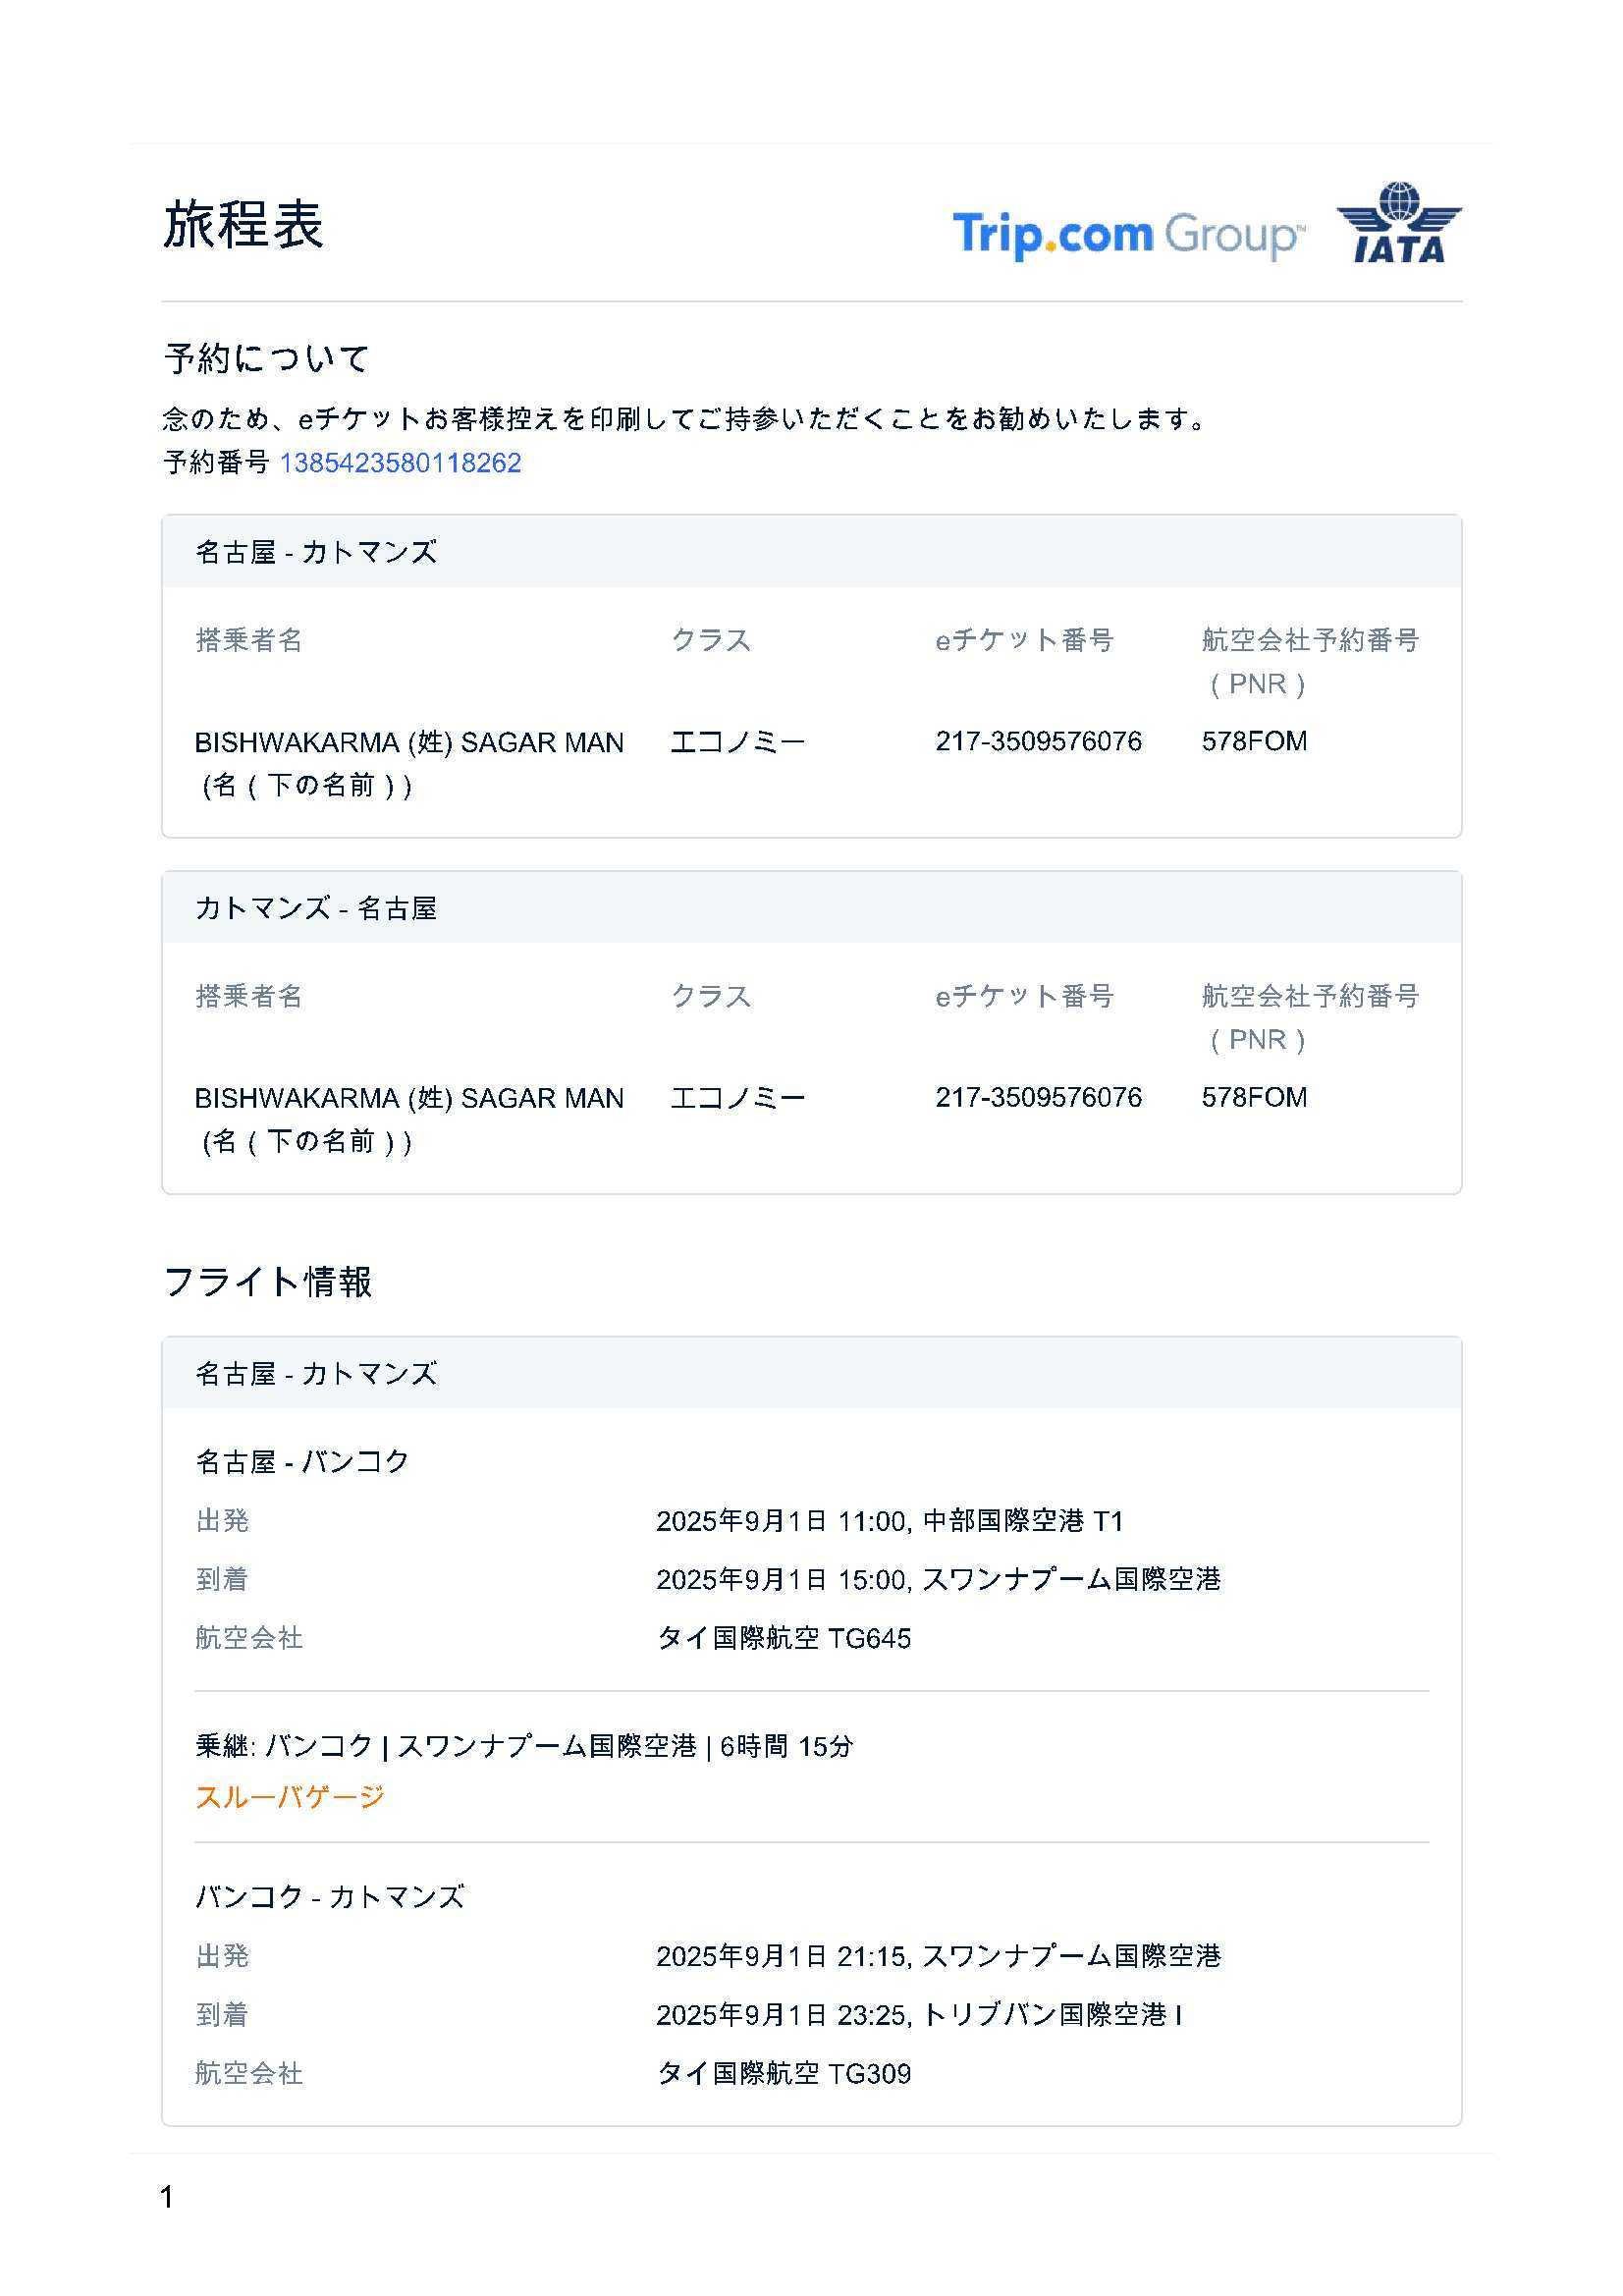Image resolution: width=1623 pixels, height=2296 pixels.
Task: Select the バンコク - カトマンズ segment title
Action: pyautogui.click(x=330, y=1896)
